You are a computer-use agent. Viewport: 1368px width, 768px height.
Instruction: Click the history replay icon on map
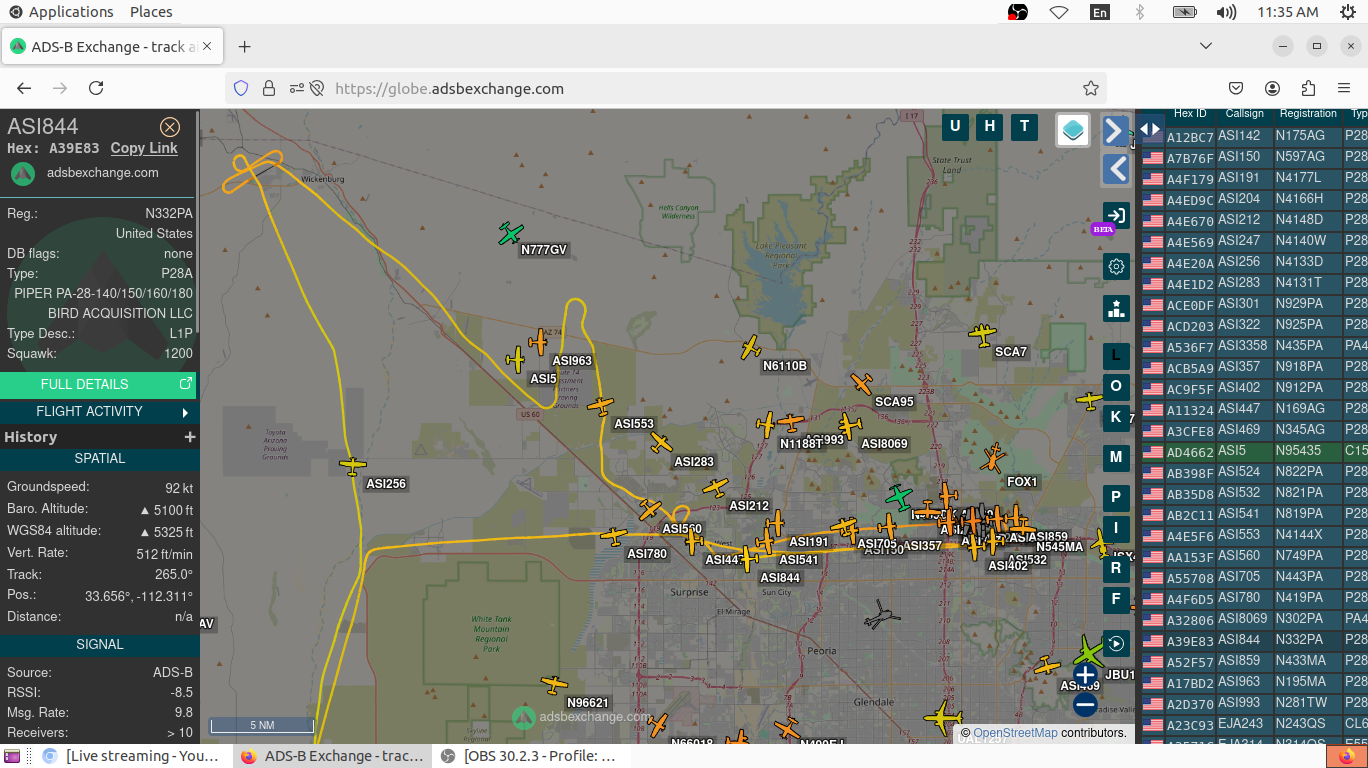1116,643
